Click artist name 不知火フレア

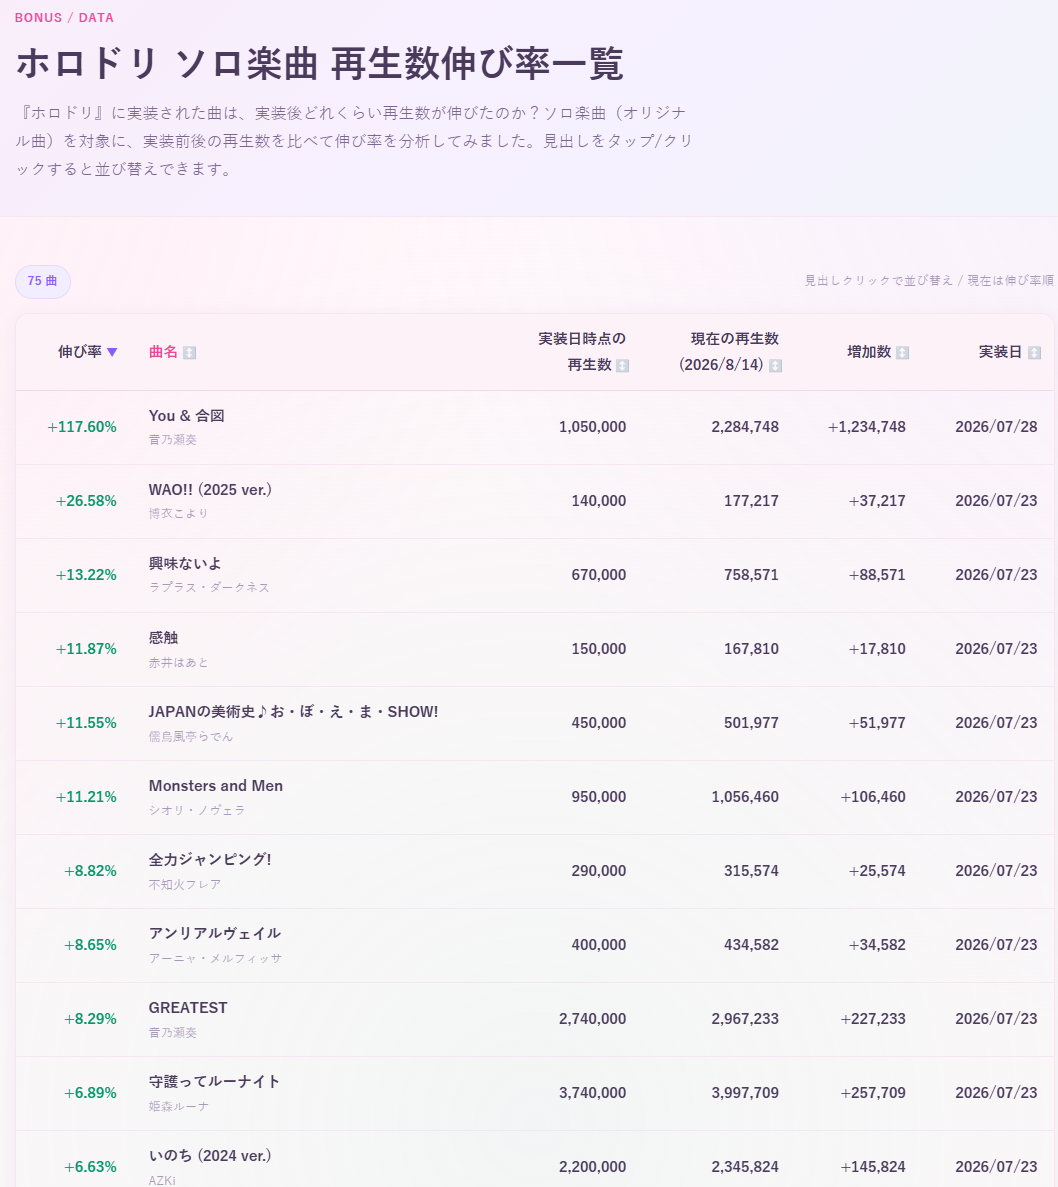pos(185,884)
